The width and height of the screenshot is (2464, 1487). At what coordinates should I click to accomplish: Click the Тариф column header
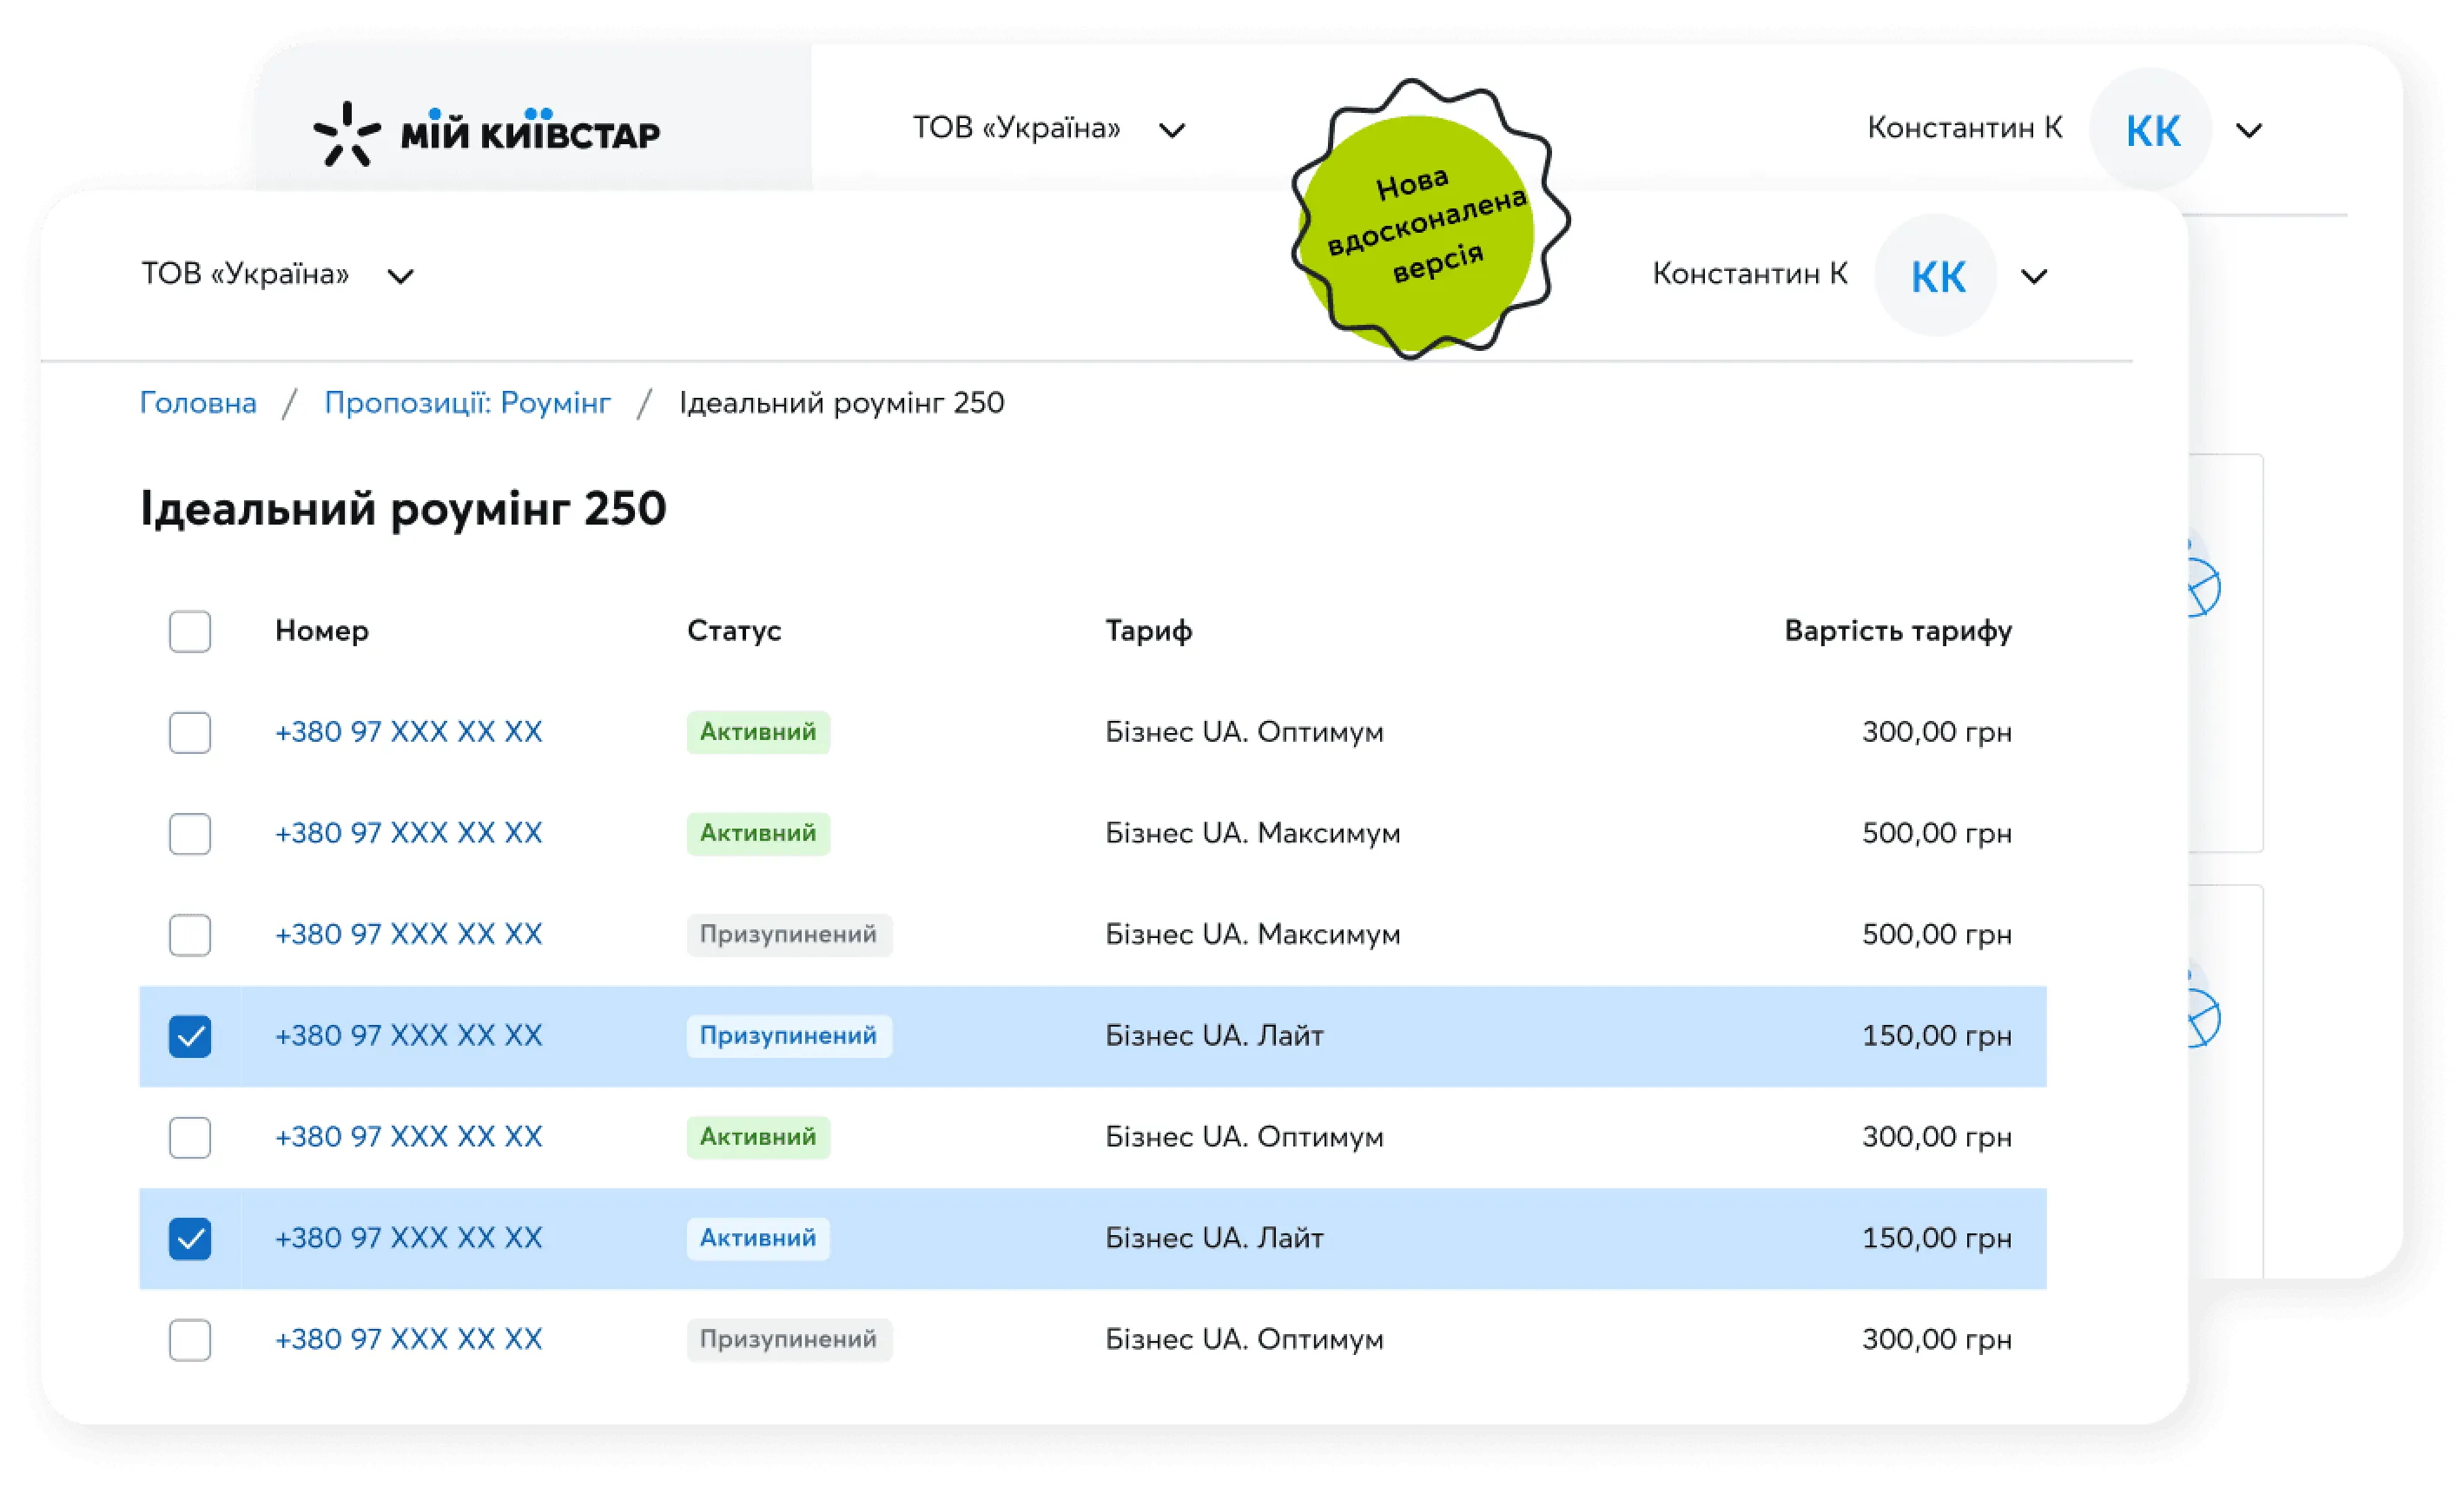tap(1149, 631)
